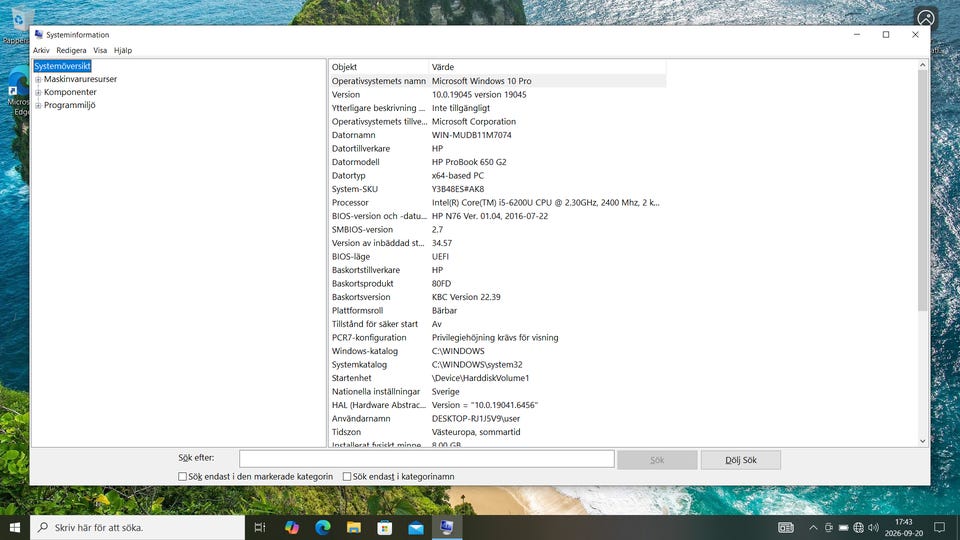Click the Meet Now tray icon
The image size is (960, 540).
[828, 527]
